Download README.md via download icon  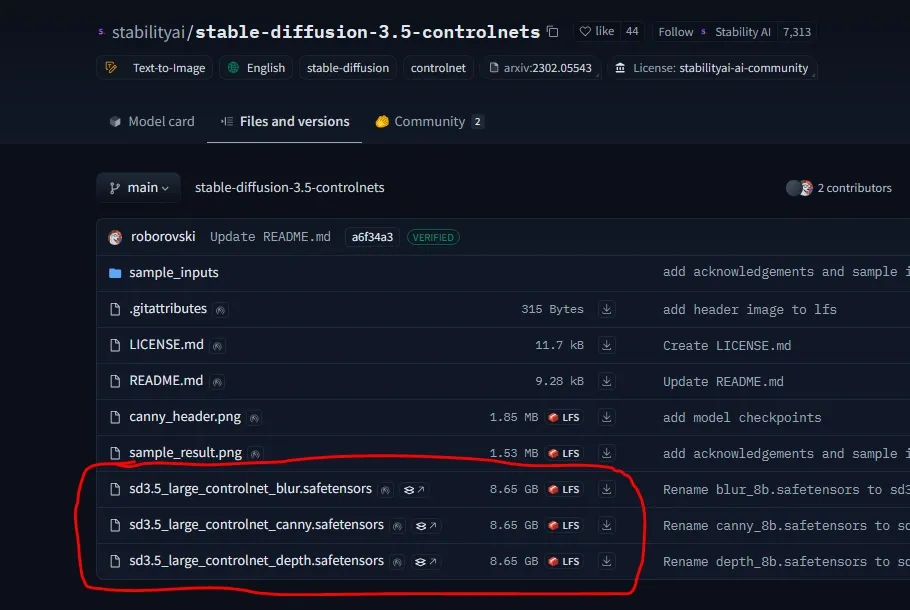606,381
